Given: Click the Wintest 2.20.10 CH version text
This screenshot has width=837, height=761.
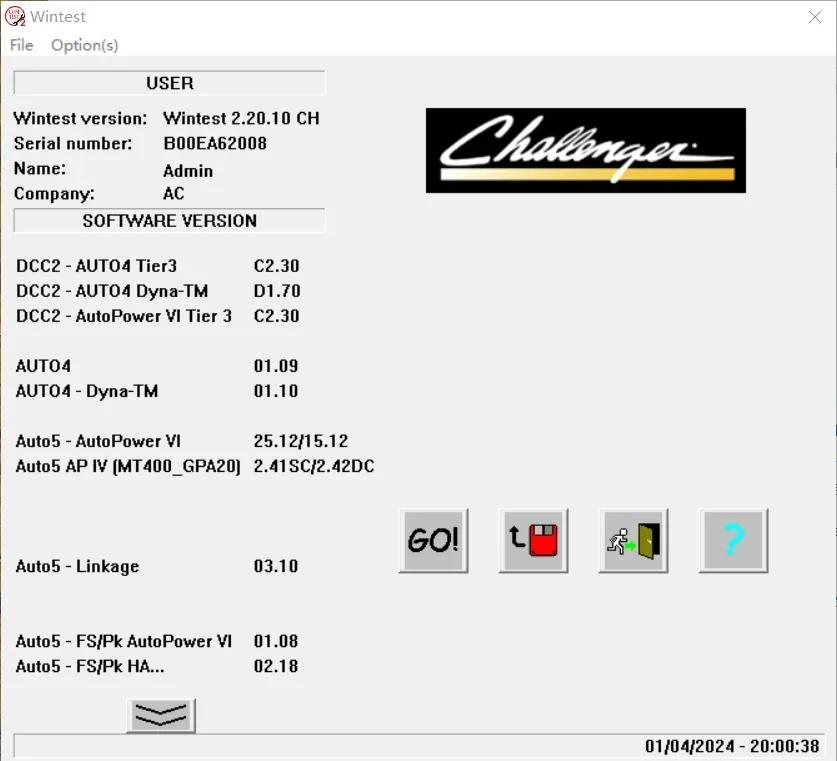Looking at the screenshot, I should (241, 118).
